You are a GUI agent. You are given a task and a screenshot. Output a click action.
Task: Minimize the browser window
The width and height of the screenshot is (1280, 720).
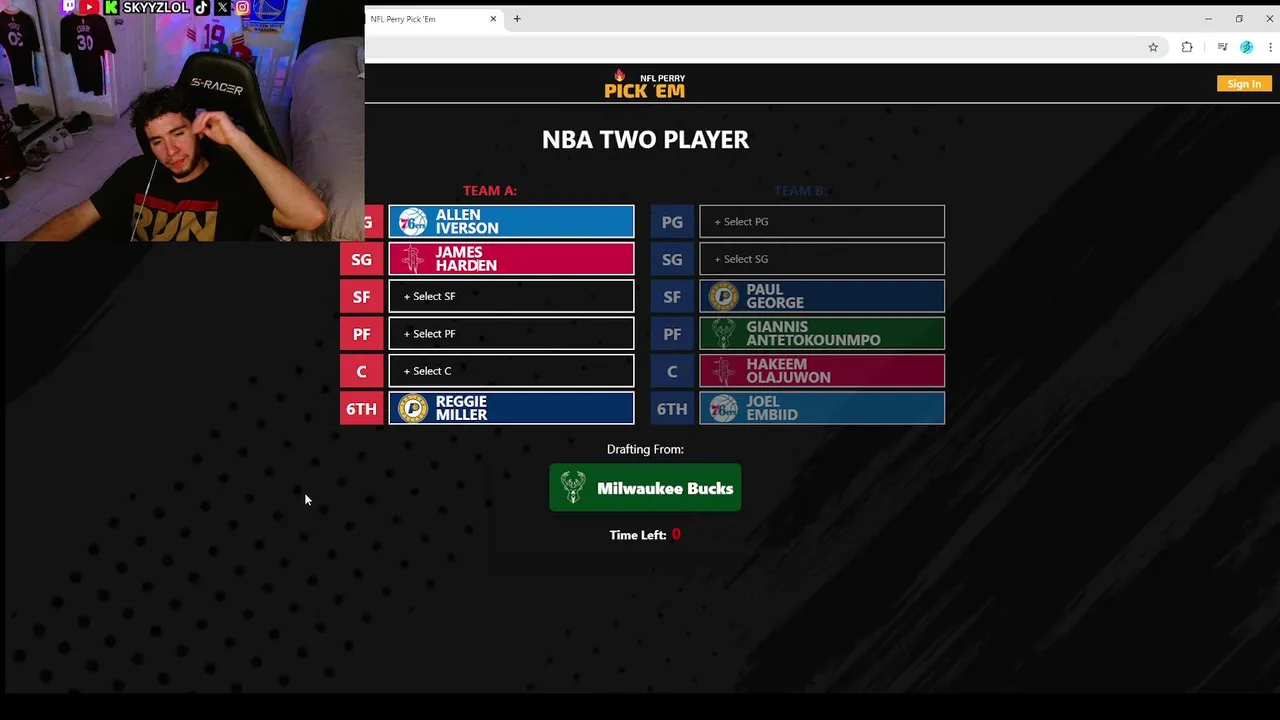coord(1208,18)
